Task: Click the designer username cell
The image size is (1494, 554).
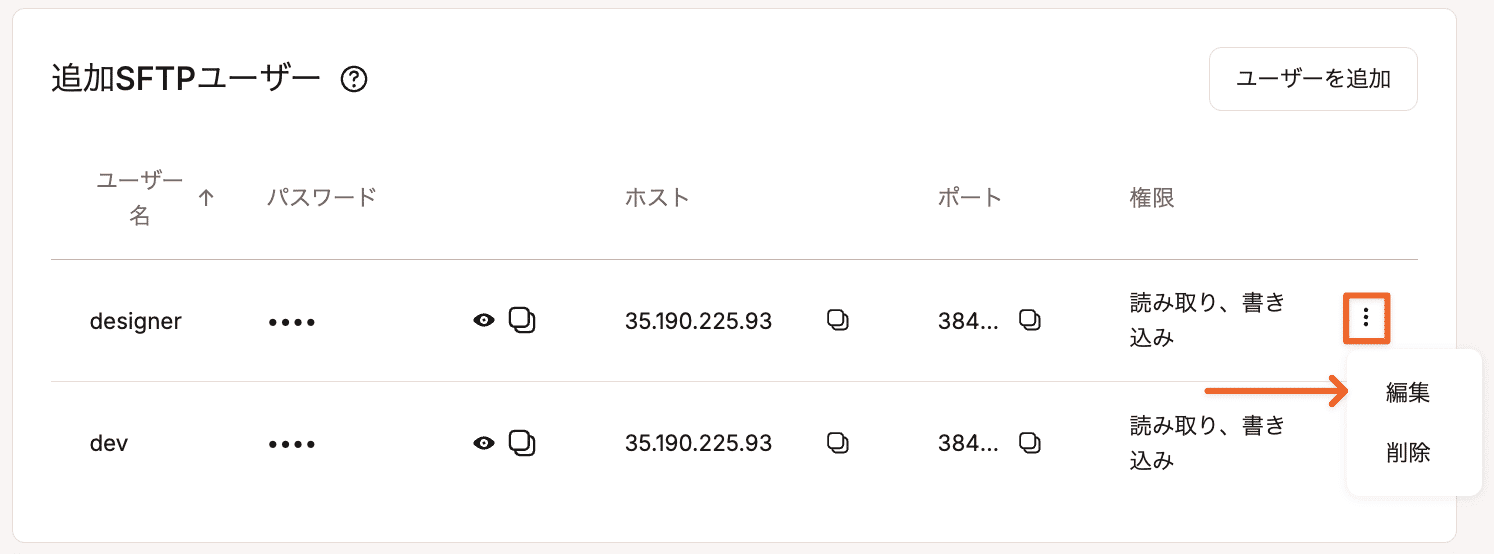Action: (x=136, y=321)
